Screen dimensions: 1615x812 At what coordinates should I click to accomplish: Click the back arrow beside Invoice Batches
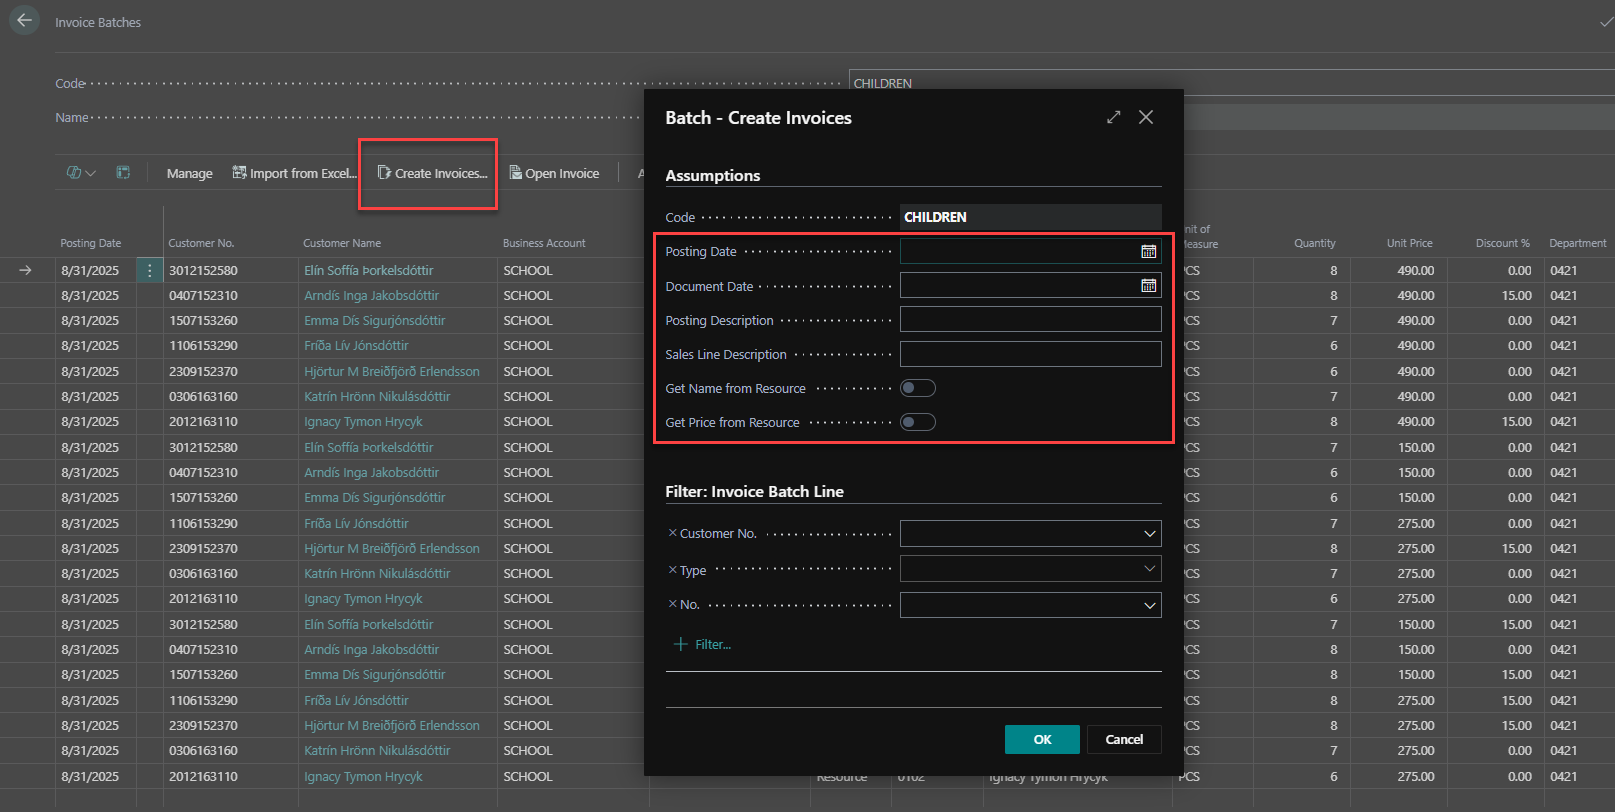tap(24, 21)
